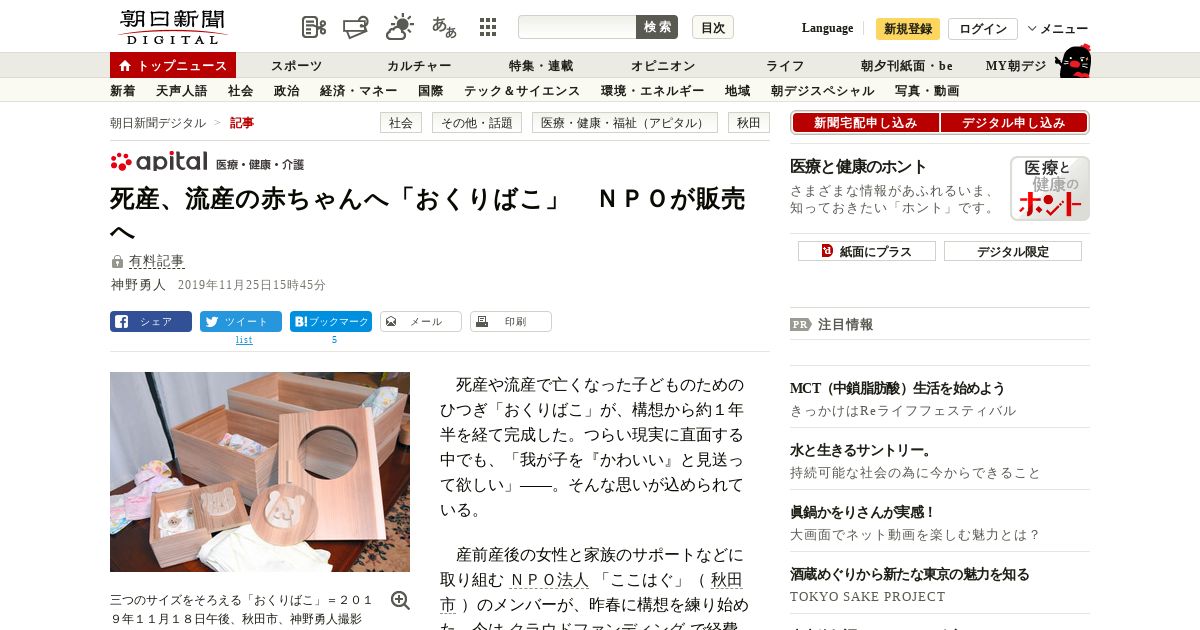Click the 社会 category tag box
The height and width of the screenshot is (630, 1200).
point(401,122)
